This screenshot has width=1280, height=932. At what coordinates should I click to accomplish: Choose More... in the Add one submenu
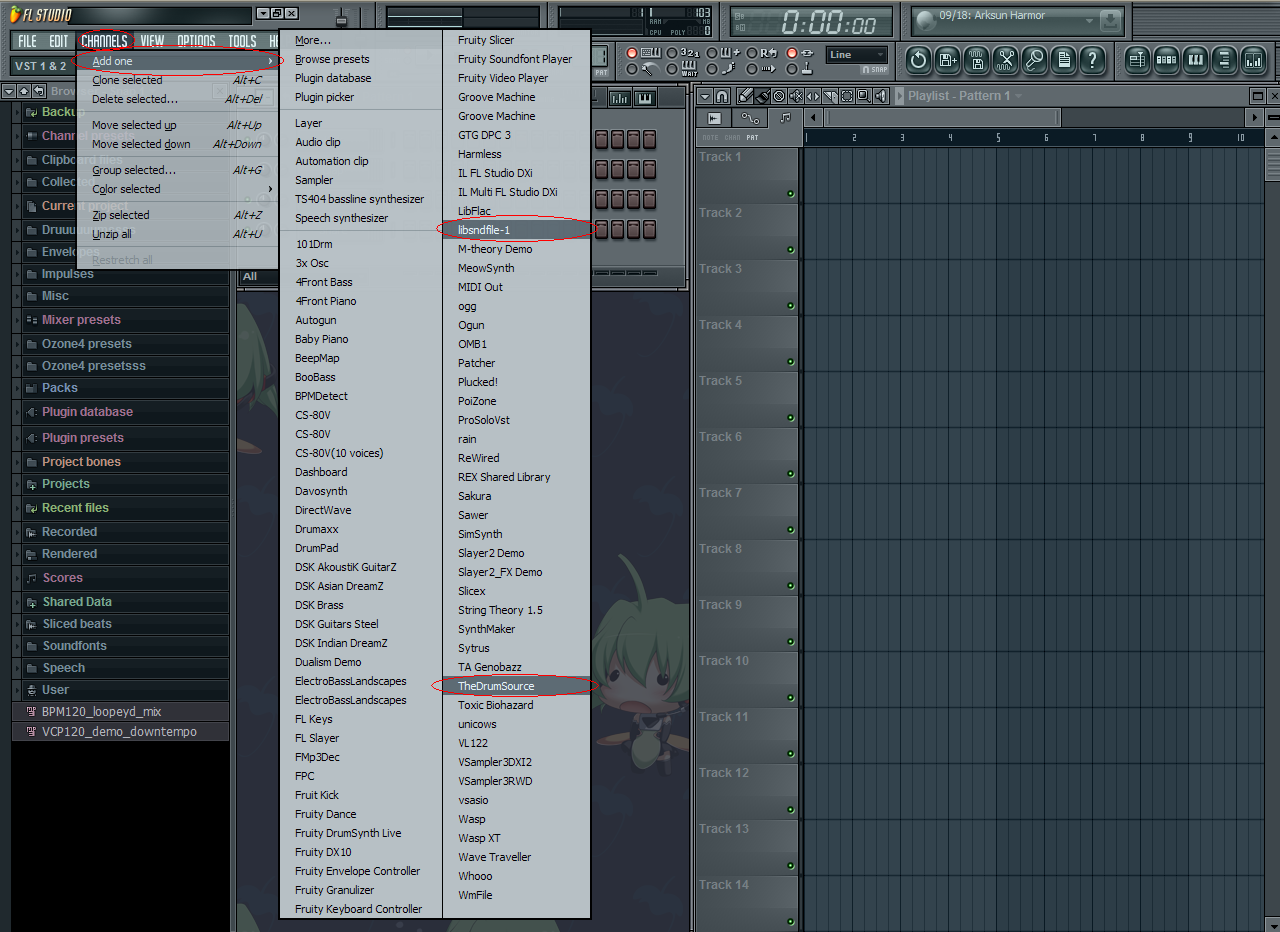[x=313, y=40]
